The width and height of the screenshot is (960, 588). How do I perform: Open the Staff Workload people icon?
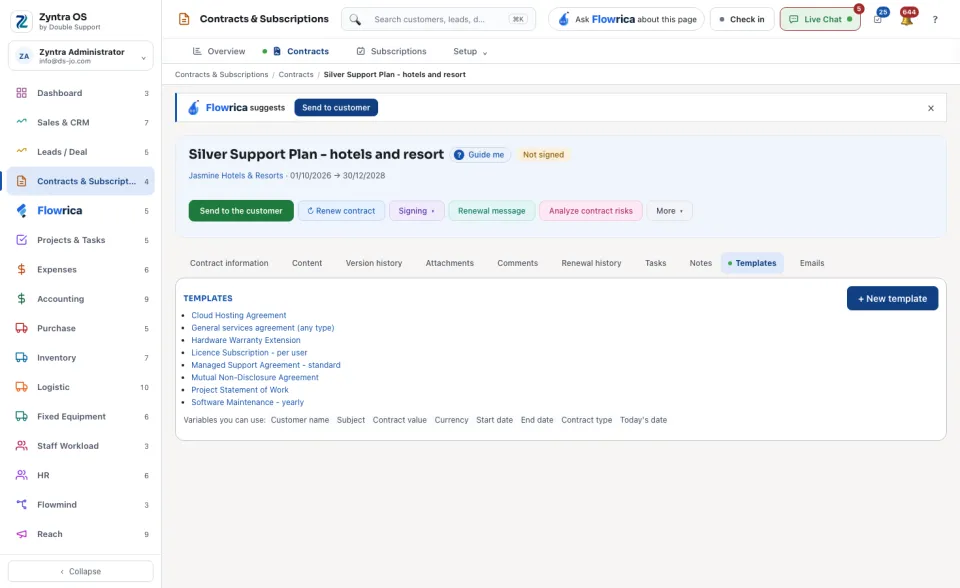click(21, 446)
